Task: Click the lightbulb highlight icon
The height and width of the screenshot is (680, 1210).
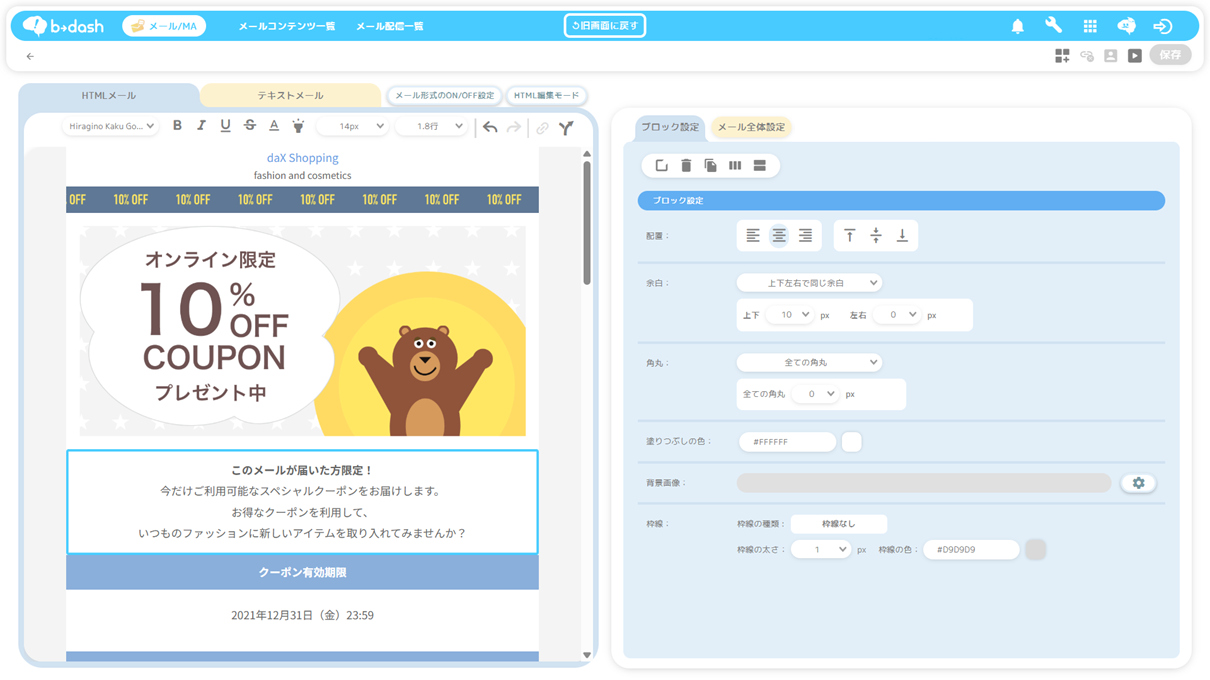Action: [x=298, y=127]
